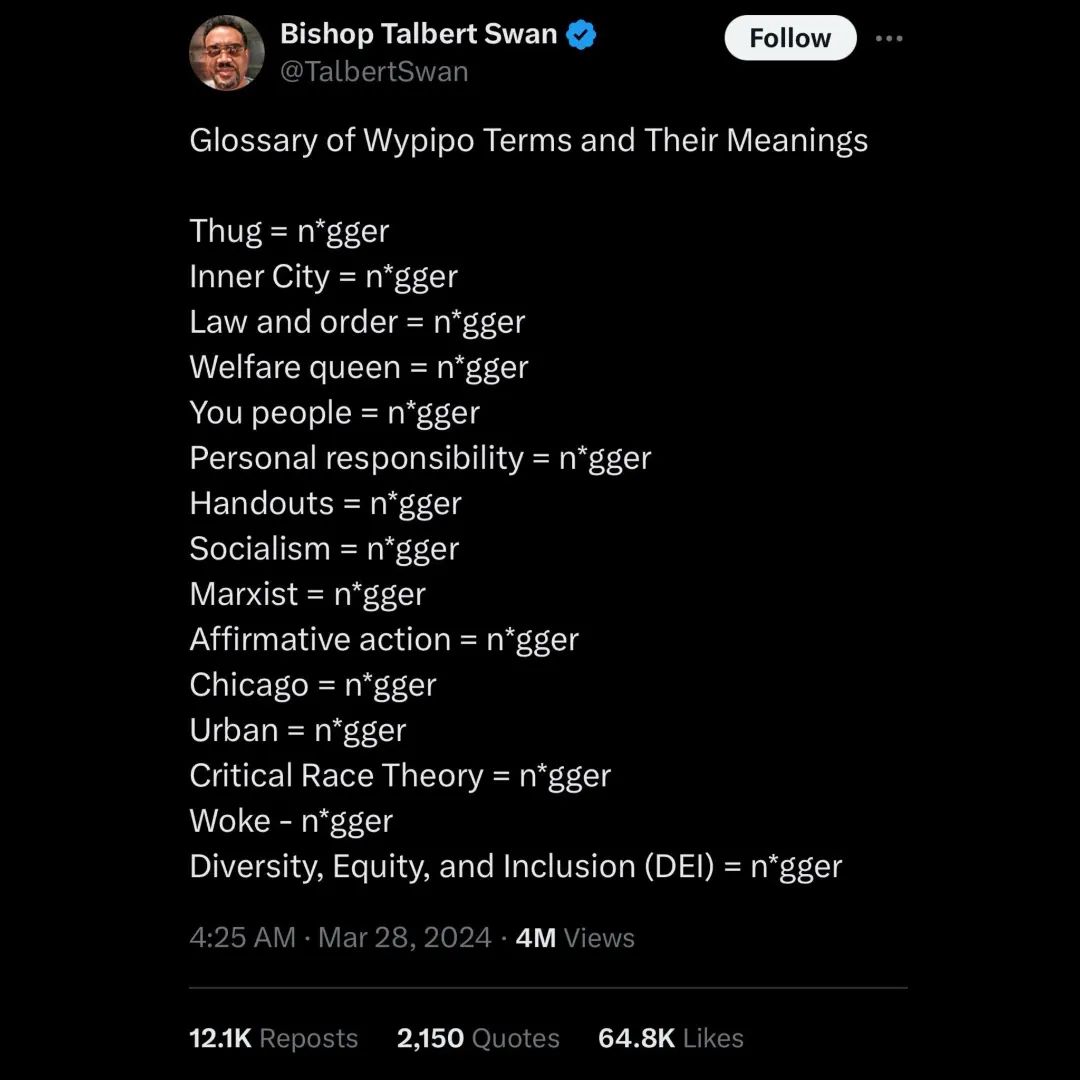The width and height of the screenshot is (1080, 1080).
Task: Click the phrase Law and order
Action: [294, 322]
